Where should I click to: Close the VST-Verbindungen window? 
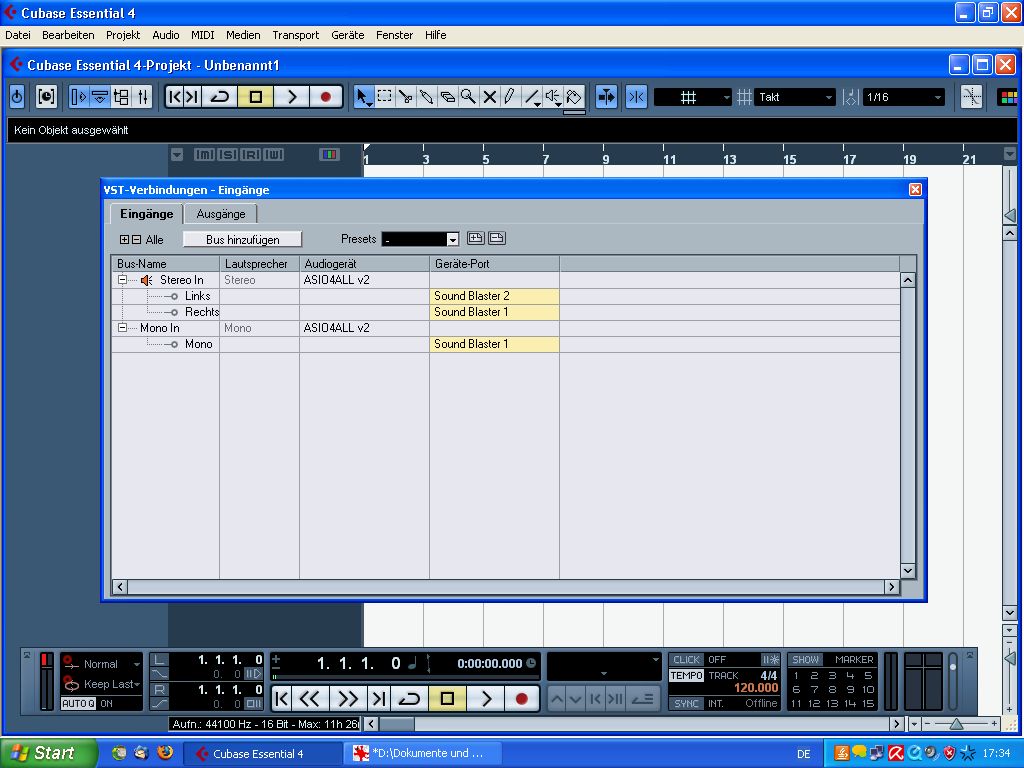(915, 189)
